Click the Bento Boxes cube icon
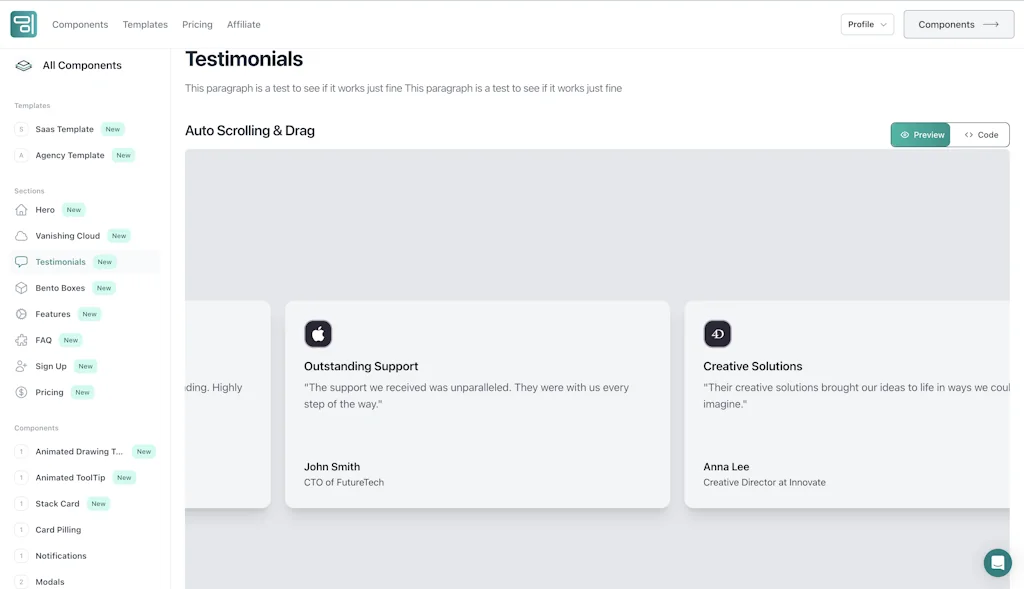 (21, 288)
